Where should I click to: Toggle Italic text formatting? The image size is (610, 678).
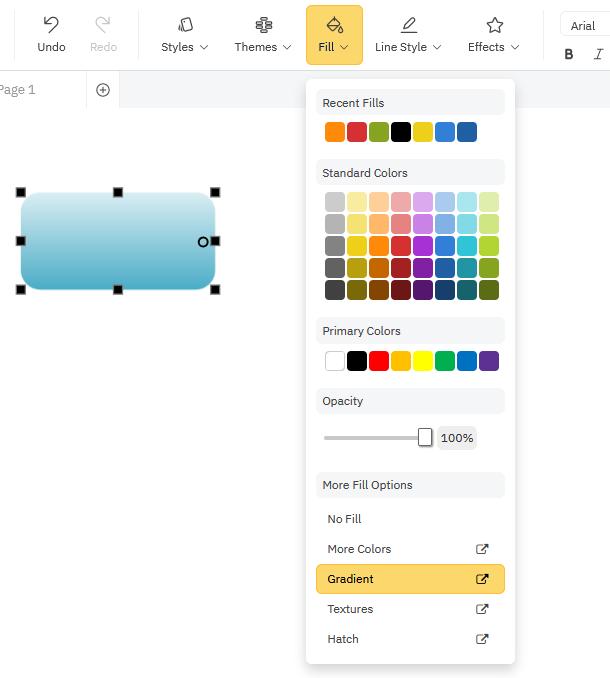(598, 54)
